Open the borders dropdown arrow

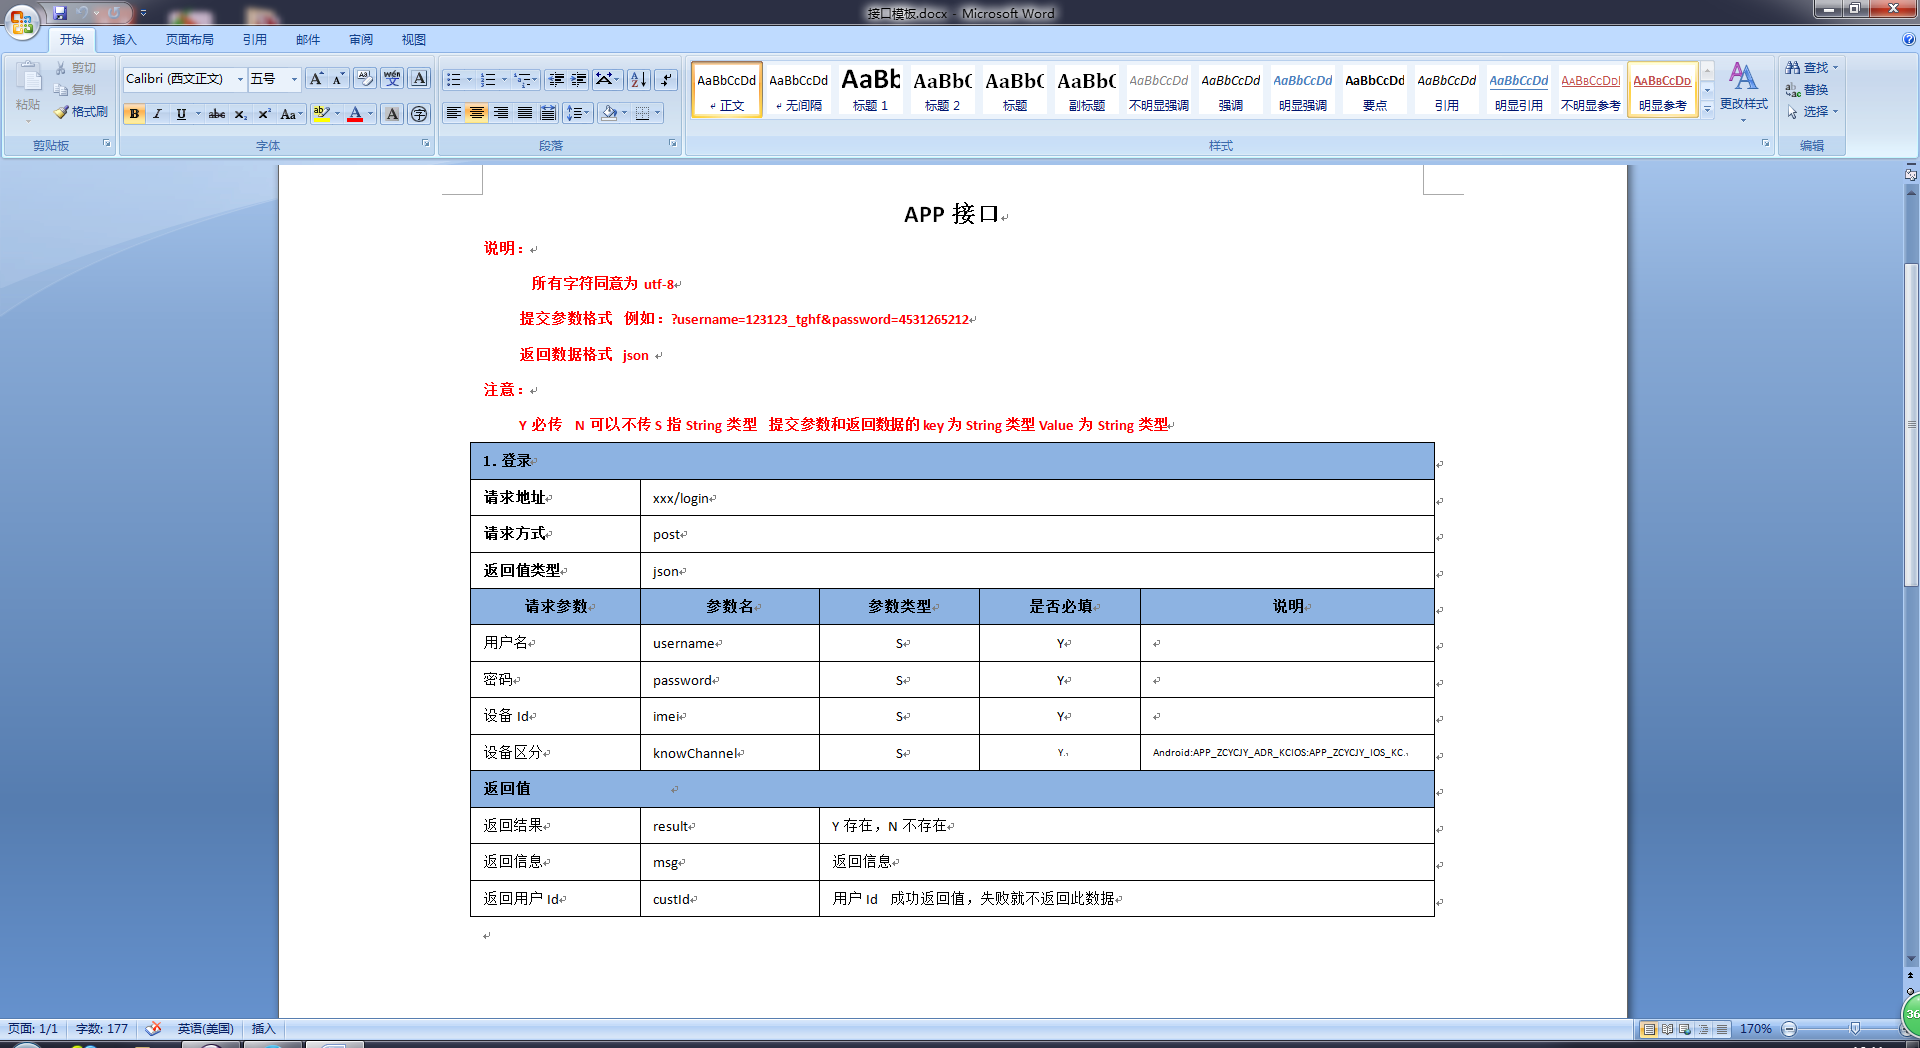tap(657, 113)
